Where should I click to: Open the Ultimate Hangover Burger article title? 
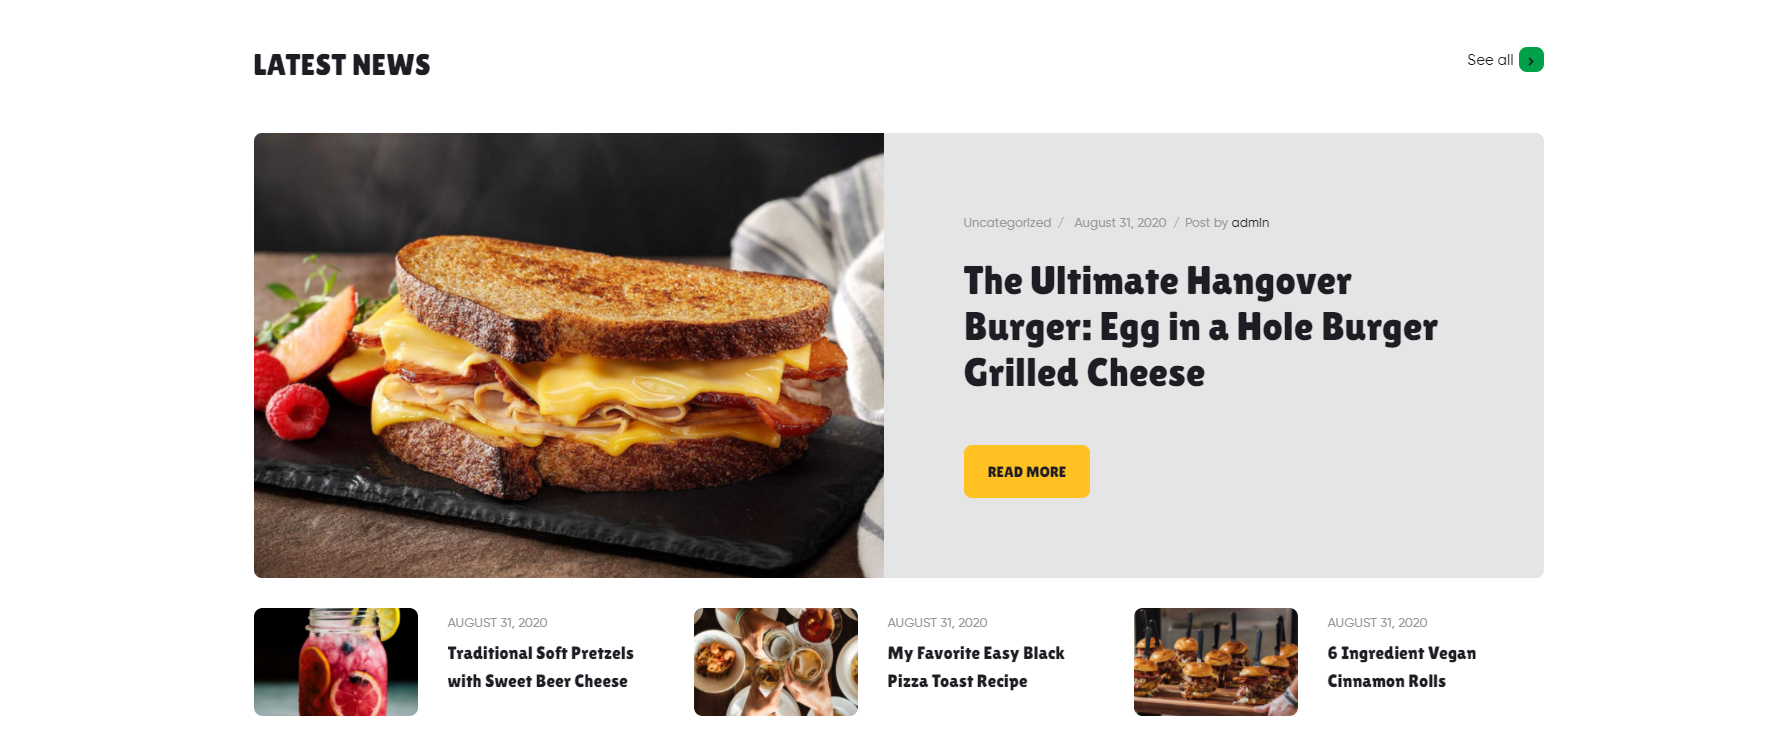(x=1200, y=327)
